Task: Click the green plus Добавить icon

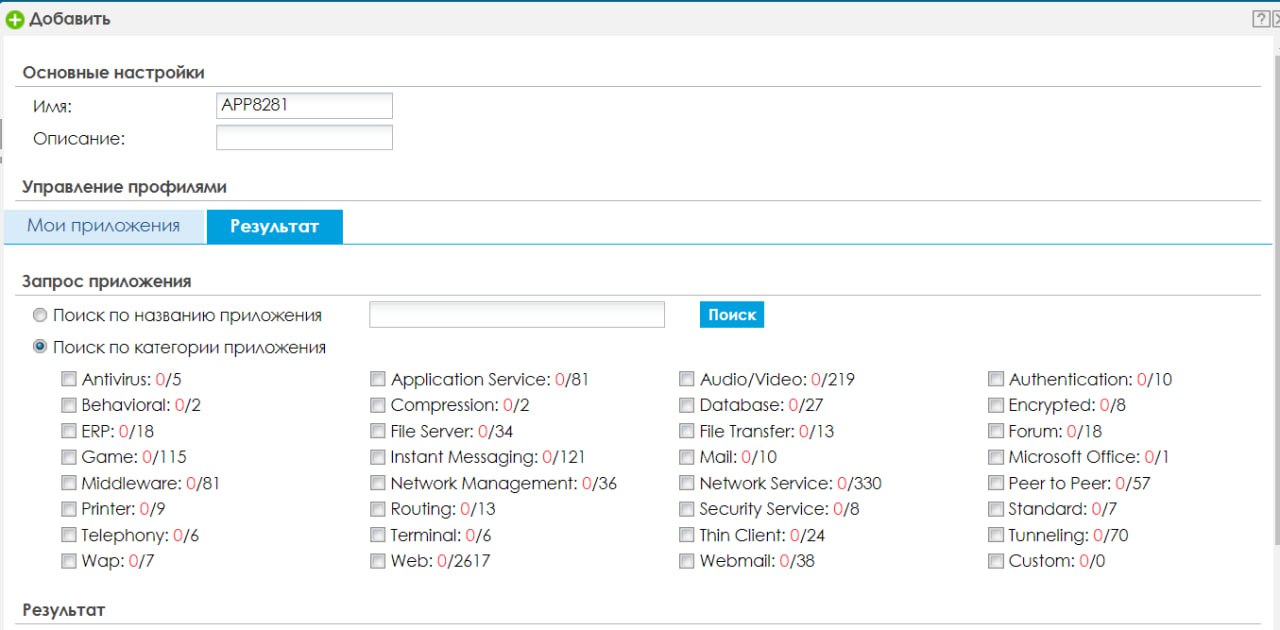Action: click(x=15, y=19)
